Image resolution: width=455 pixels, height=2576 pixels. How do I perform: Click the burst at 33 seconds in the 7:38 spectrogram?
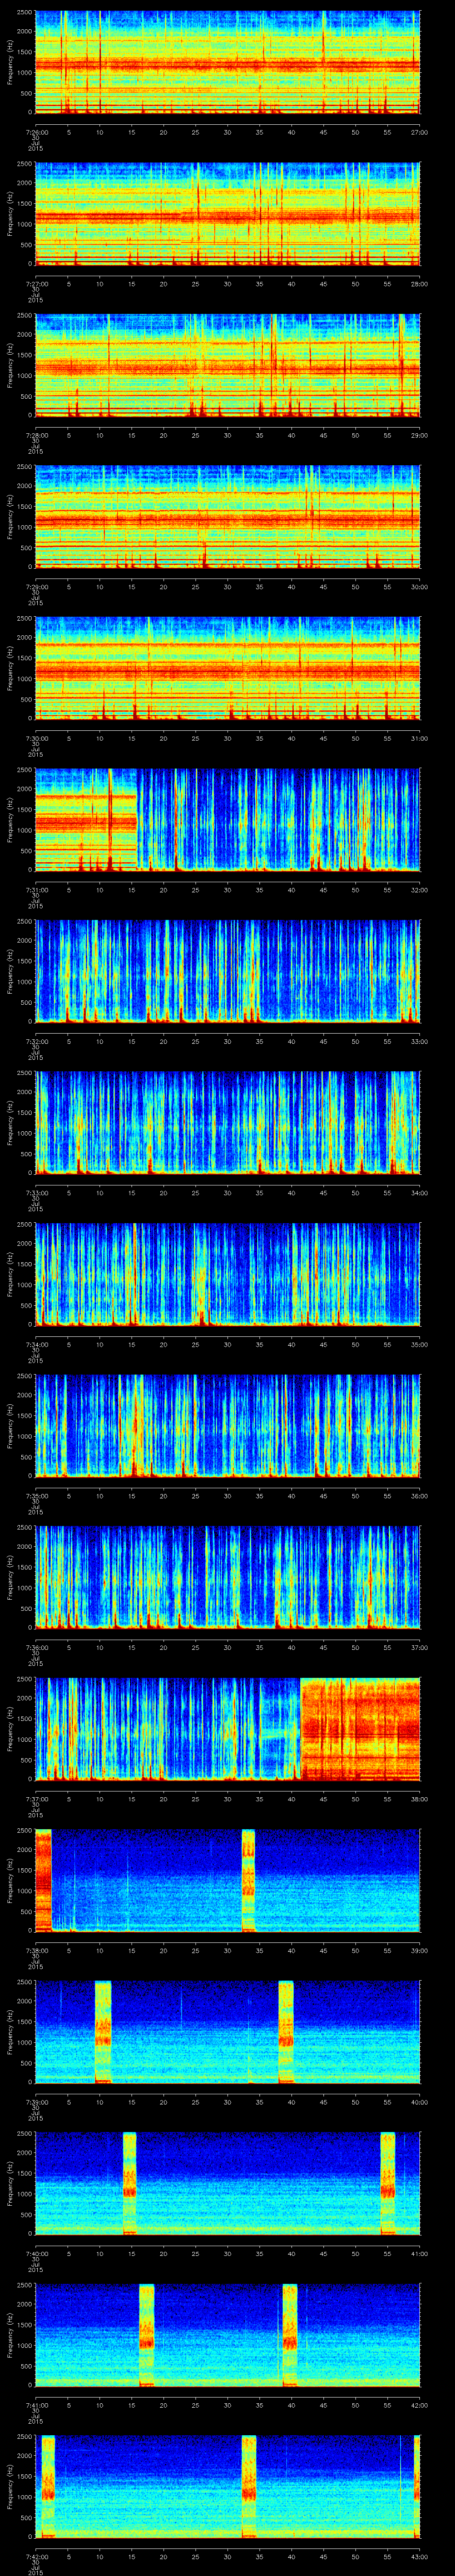click(x=248, y=1879)
